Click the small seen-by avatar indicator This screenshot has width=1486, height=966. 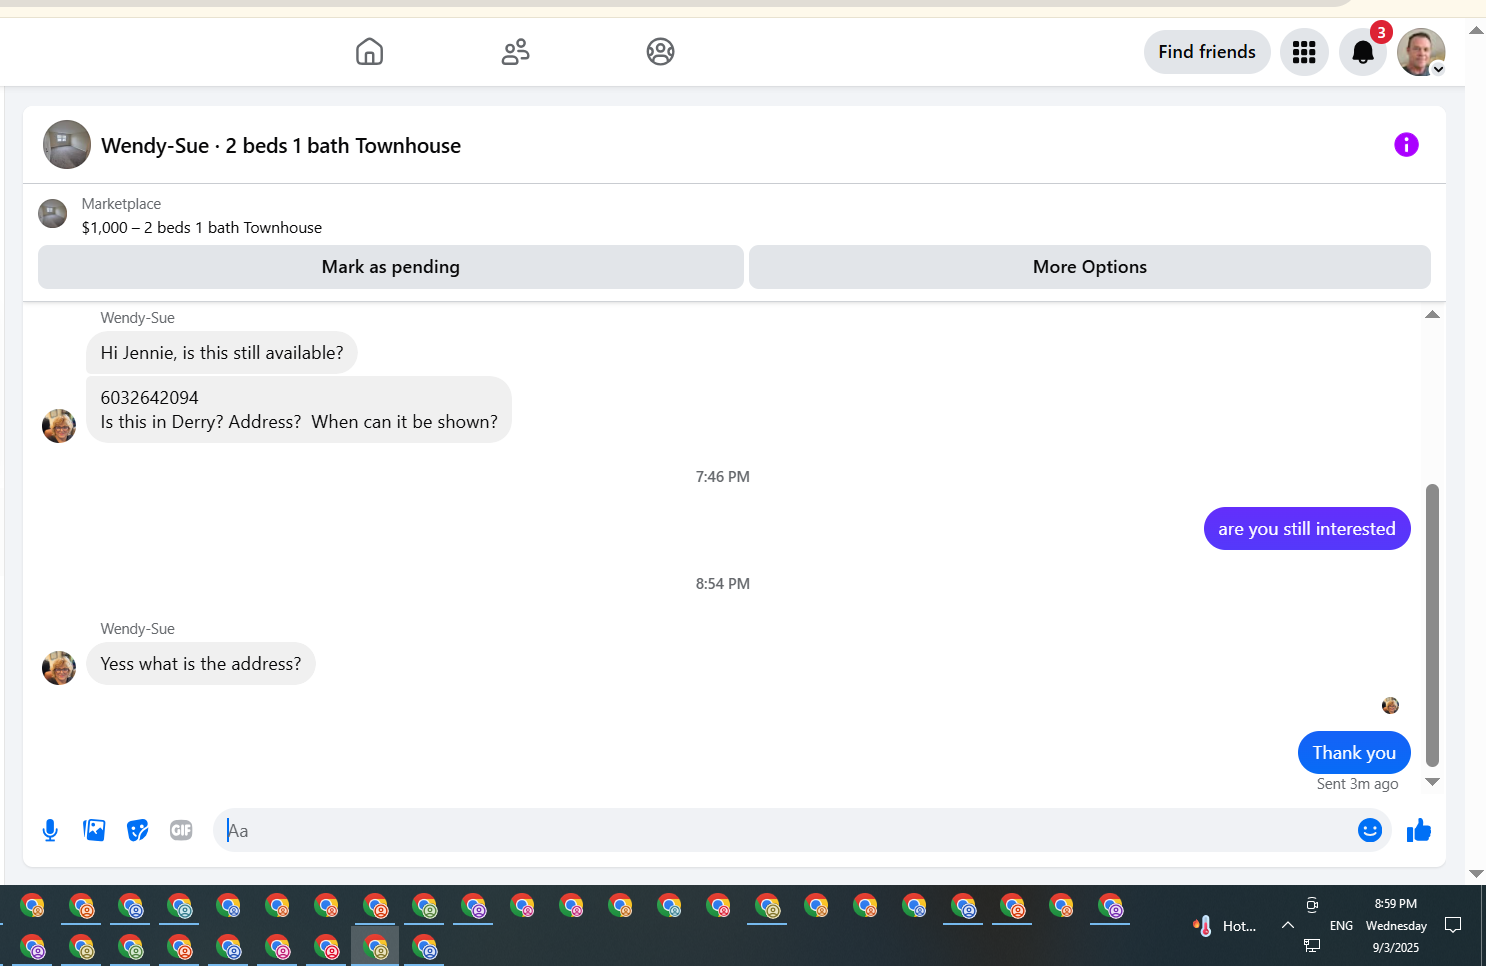tap(1390, 706)
